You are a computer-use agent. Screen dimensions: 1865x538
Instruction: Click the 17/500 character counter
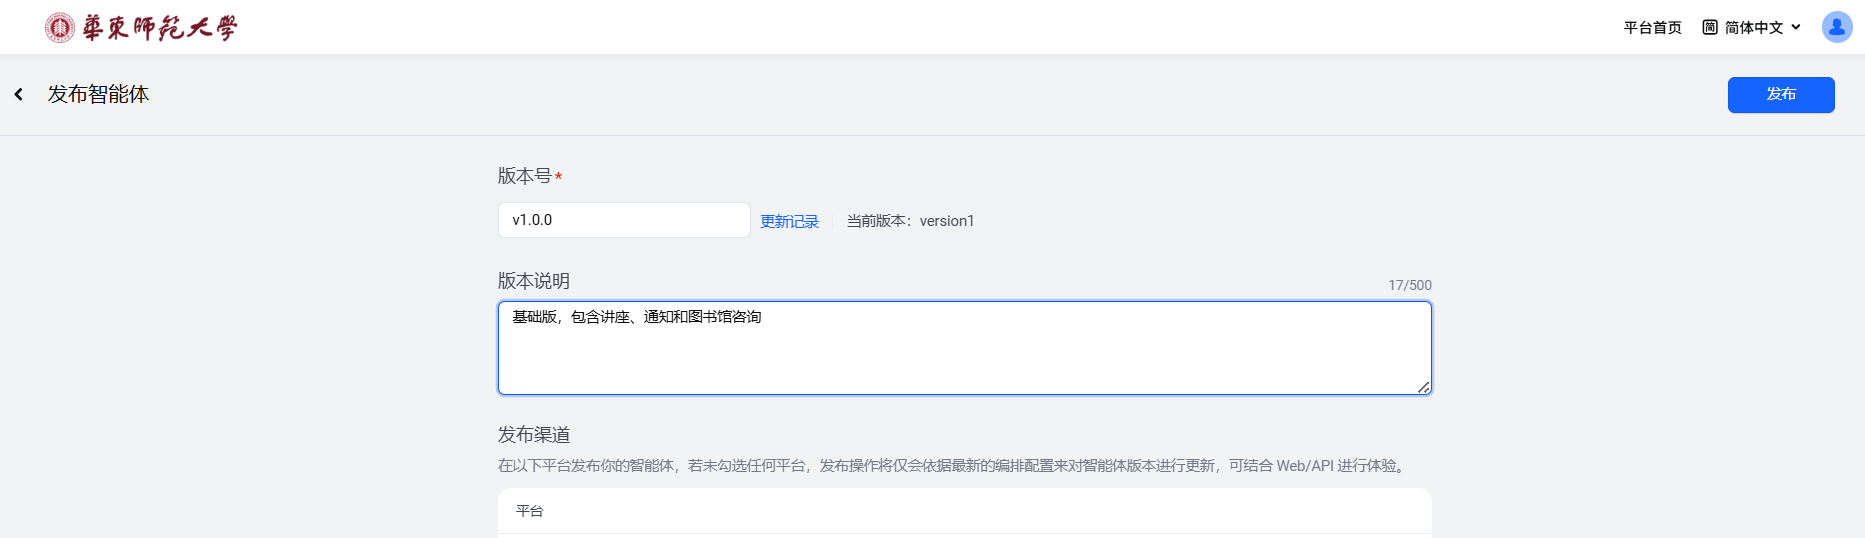[1409, 285]
